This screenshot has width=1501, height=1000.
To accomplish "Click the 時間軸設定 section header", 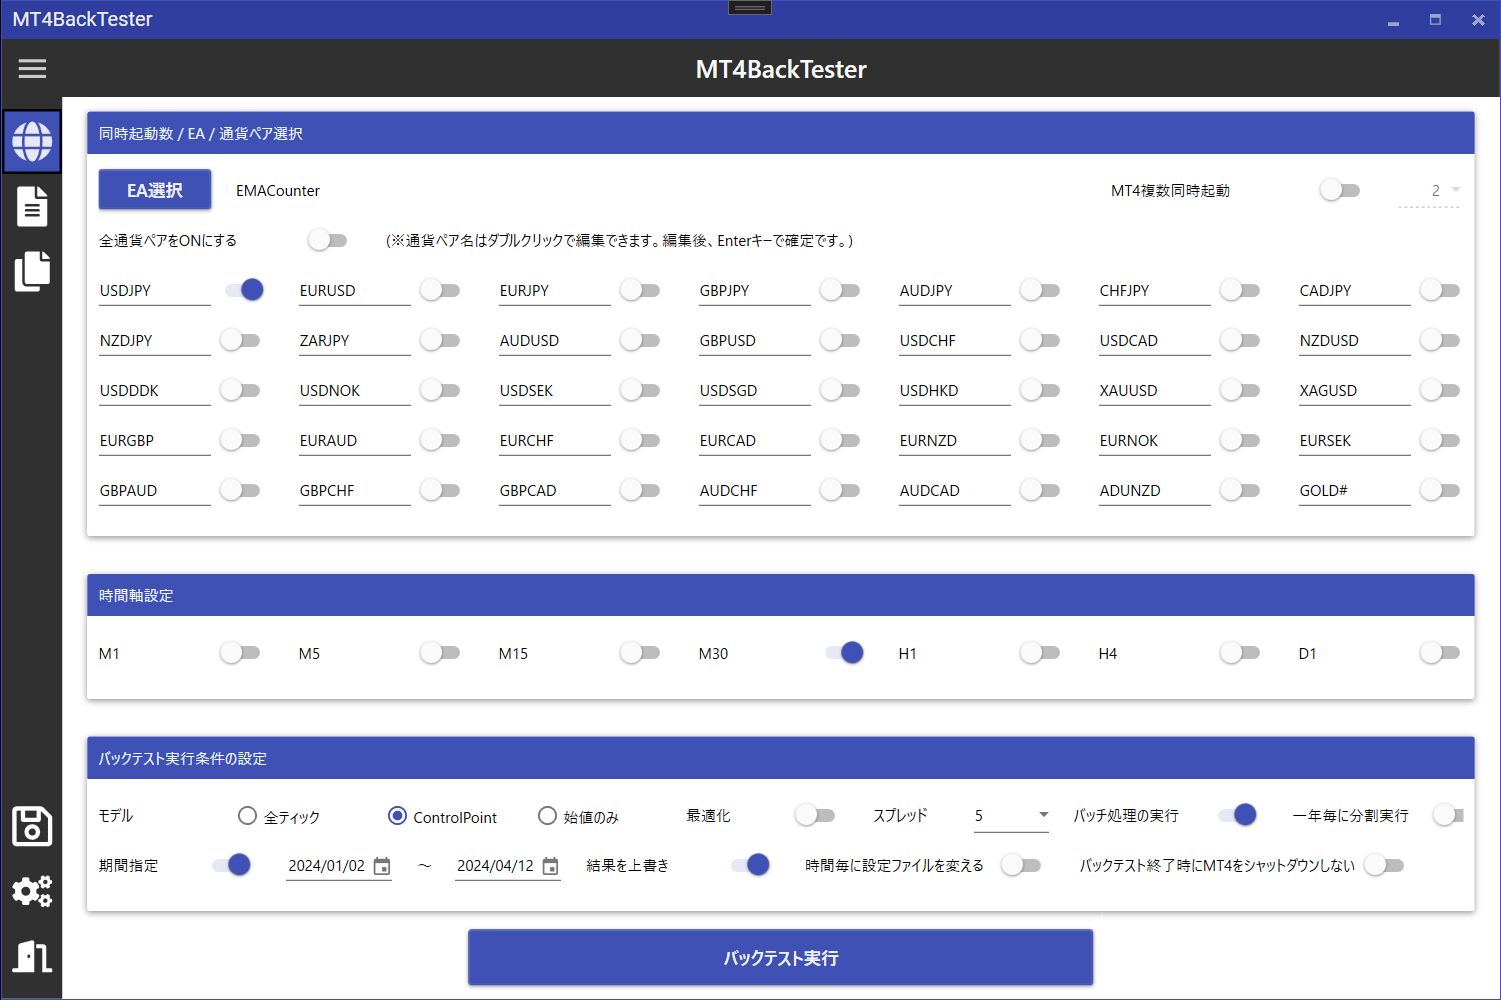I will (780, 595).
